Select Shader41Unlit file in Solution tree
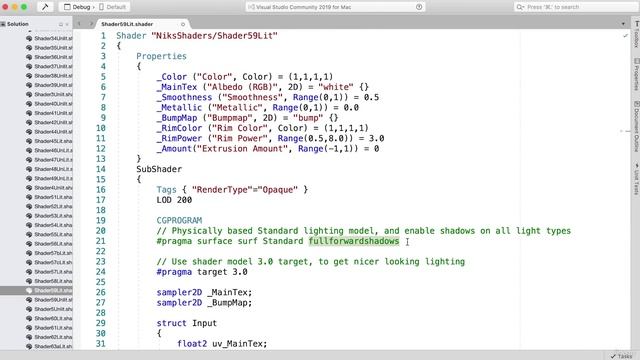Screen dimensions: 640x360 point(49,113)
